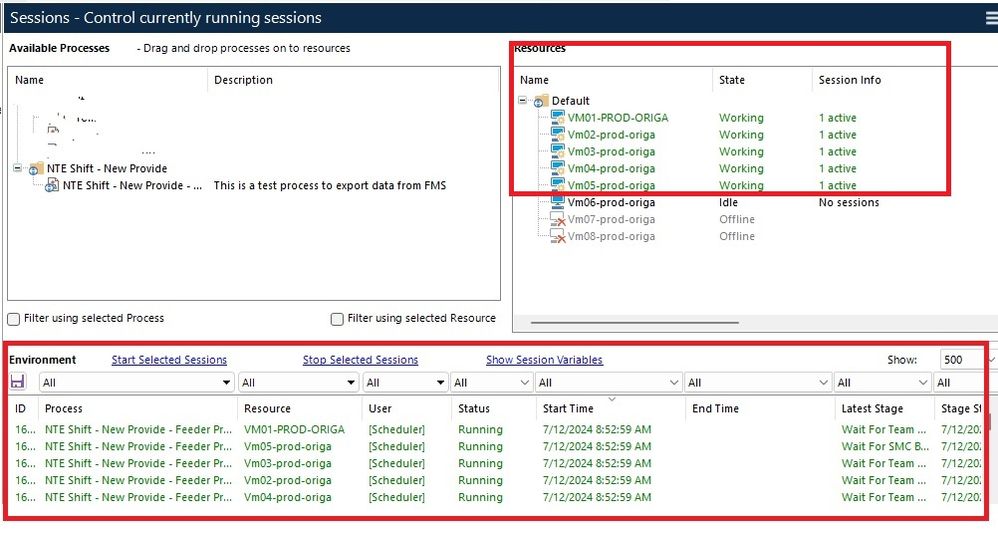This screenshot has width=998, height=537.
Task: Open the Start Time filter dropdown
Action: click(674, 382)
